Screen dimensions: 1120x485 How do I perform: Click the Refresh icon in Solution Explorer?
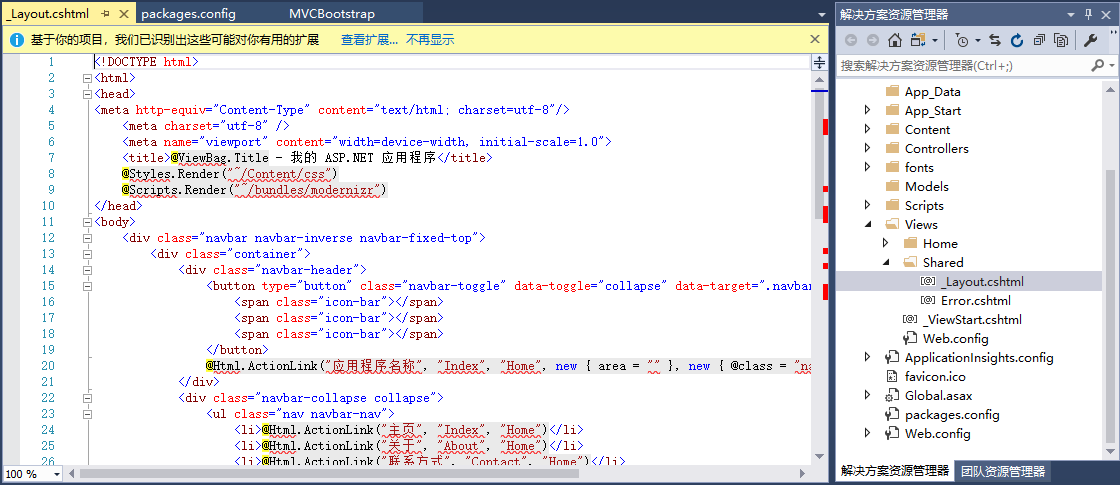coord(1017,40)
